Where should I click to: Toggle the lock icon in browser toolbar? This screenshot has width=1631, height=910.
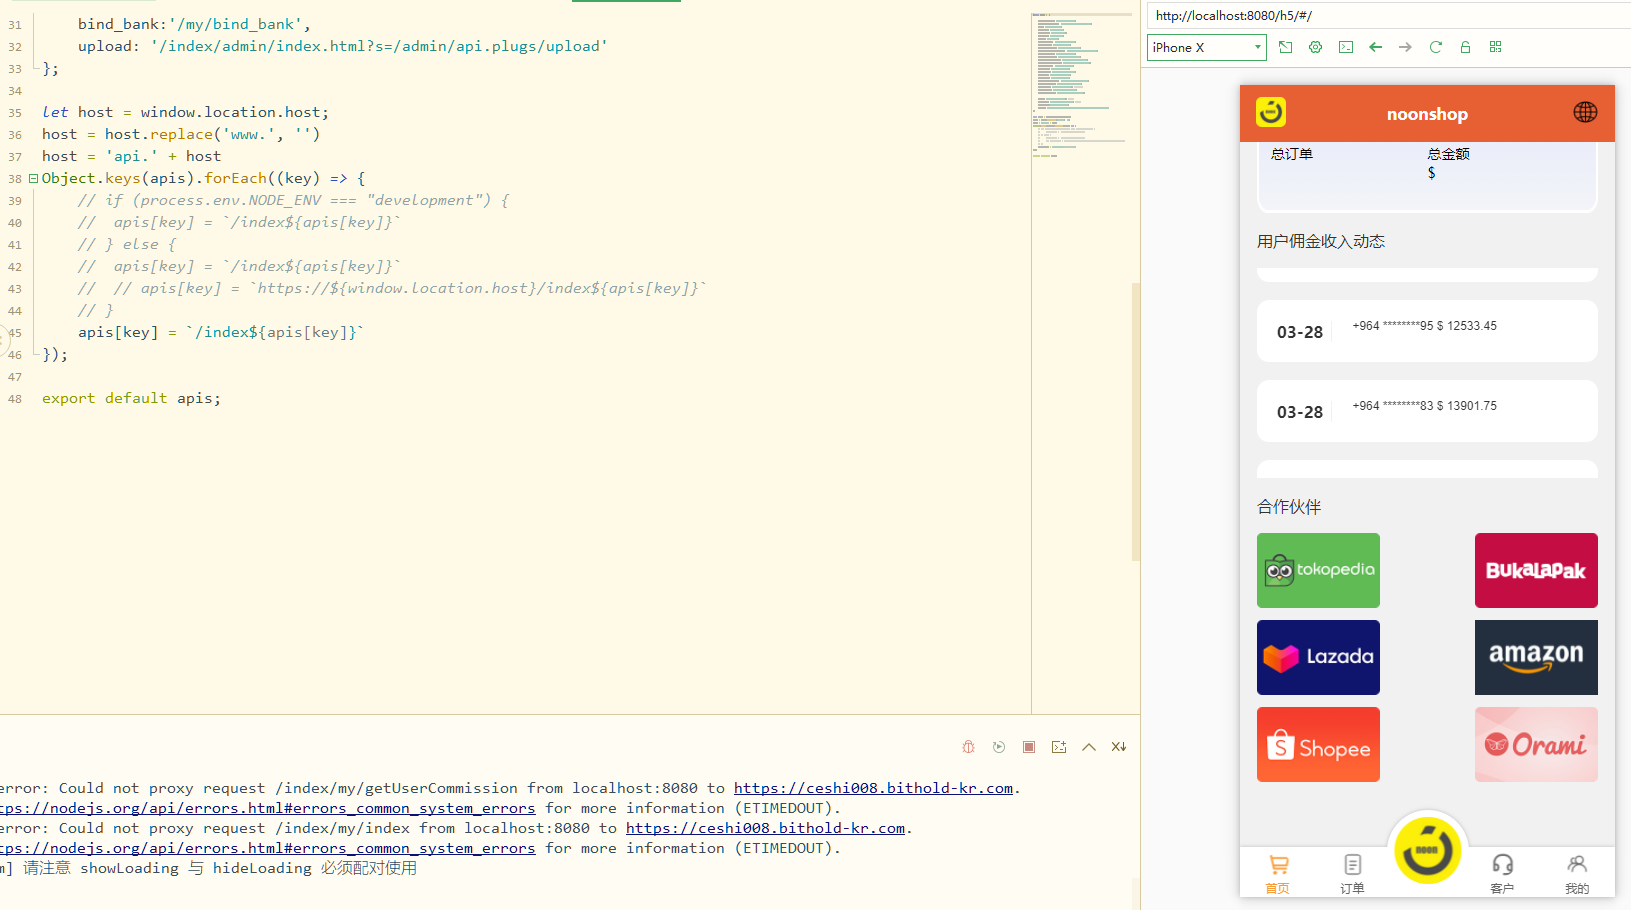pos(1465,47)
